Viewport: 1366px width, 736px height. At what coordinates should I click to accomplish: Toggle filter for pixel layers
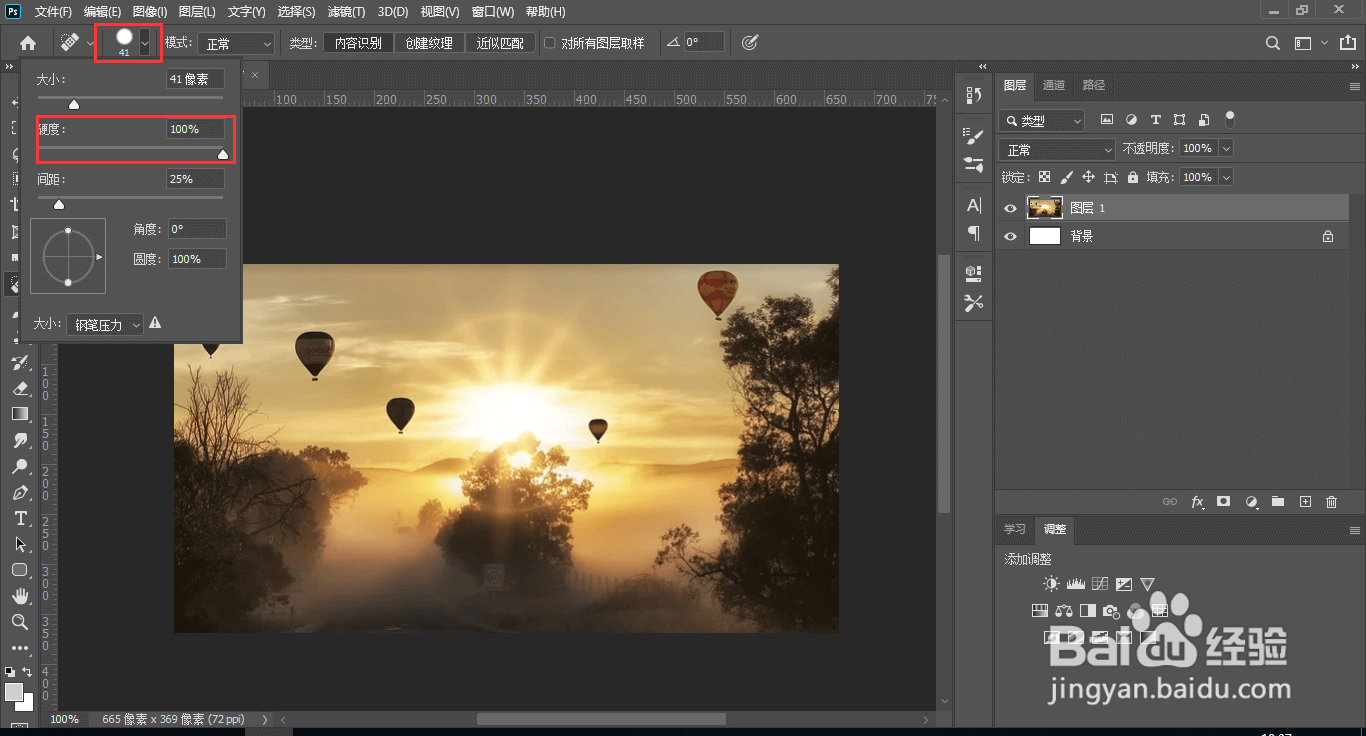(x=1107, y=119)
